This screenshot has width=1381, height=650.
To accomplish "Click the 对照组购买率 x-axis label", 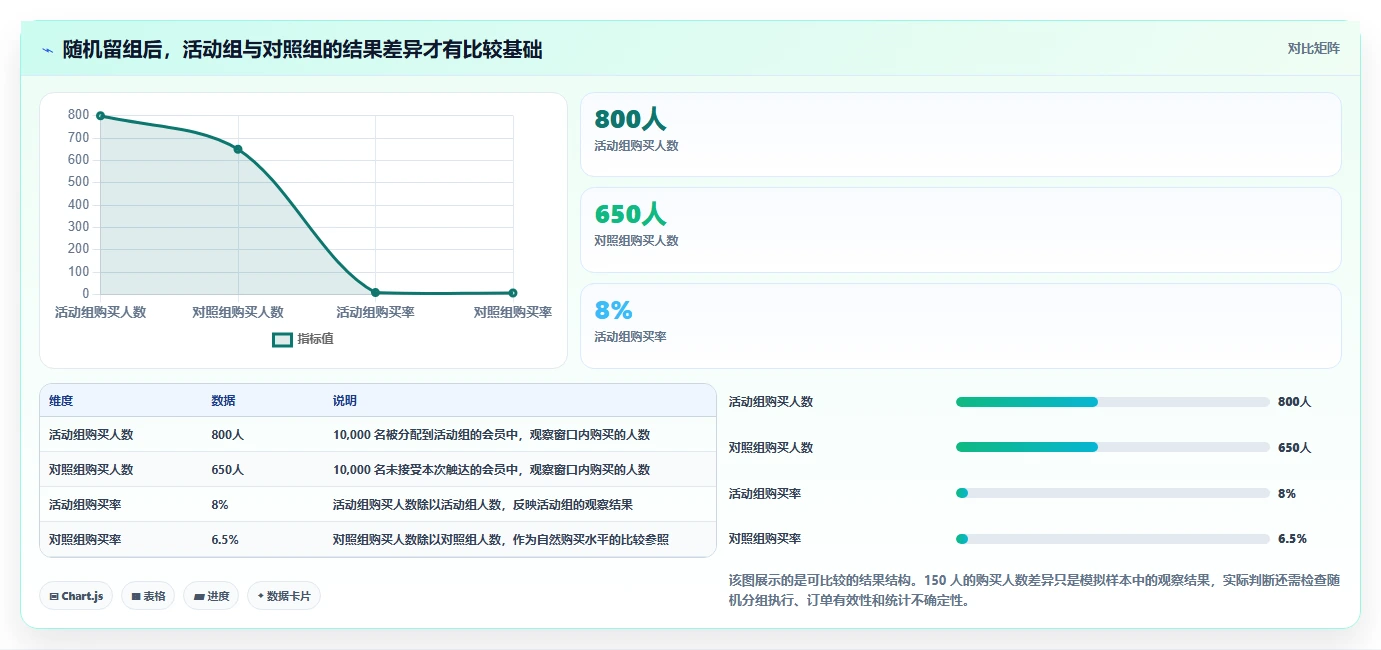I will [x=513, y=312].
